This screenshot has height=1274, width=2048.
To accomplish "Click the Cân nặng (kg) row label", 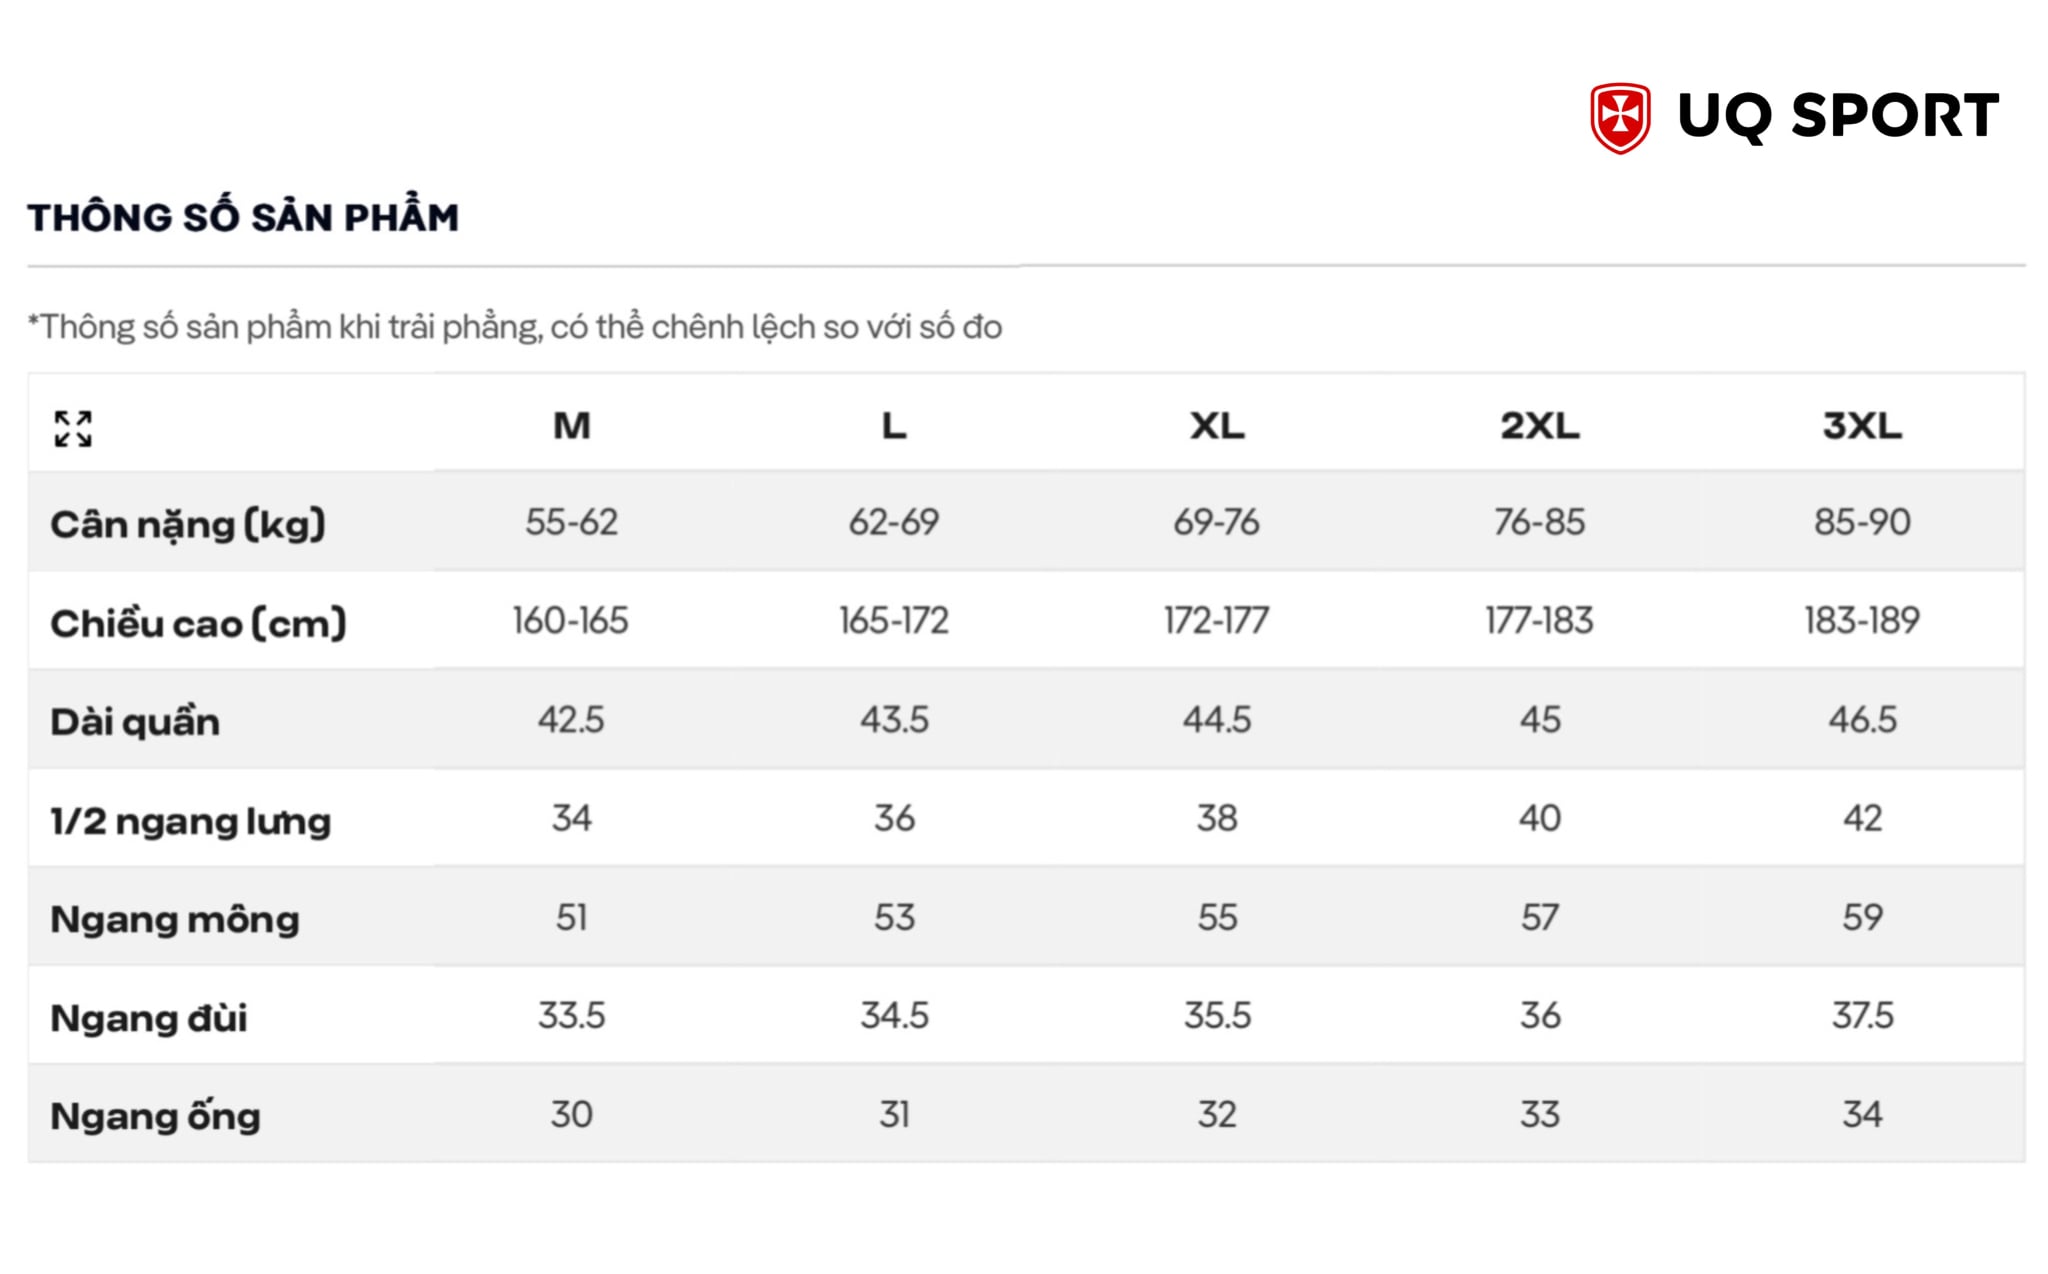I will [188, 524].
